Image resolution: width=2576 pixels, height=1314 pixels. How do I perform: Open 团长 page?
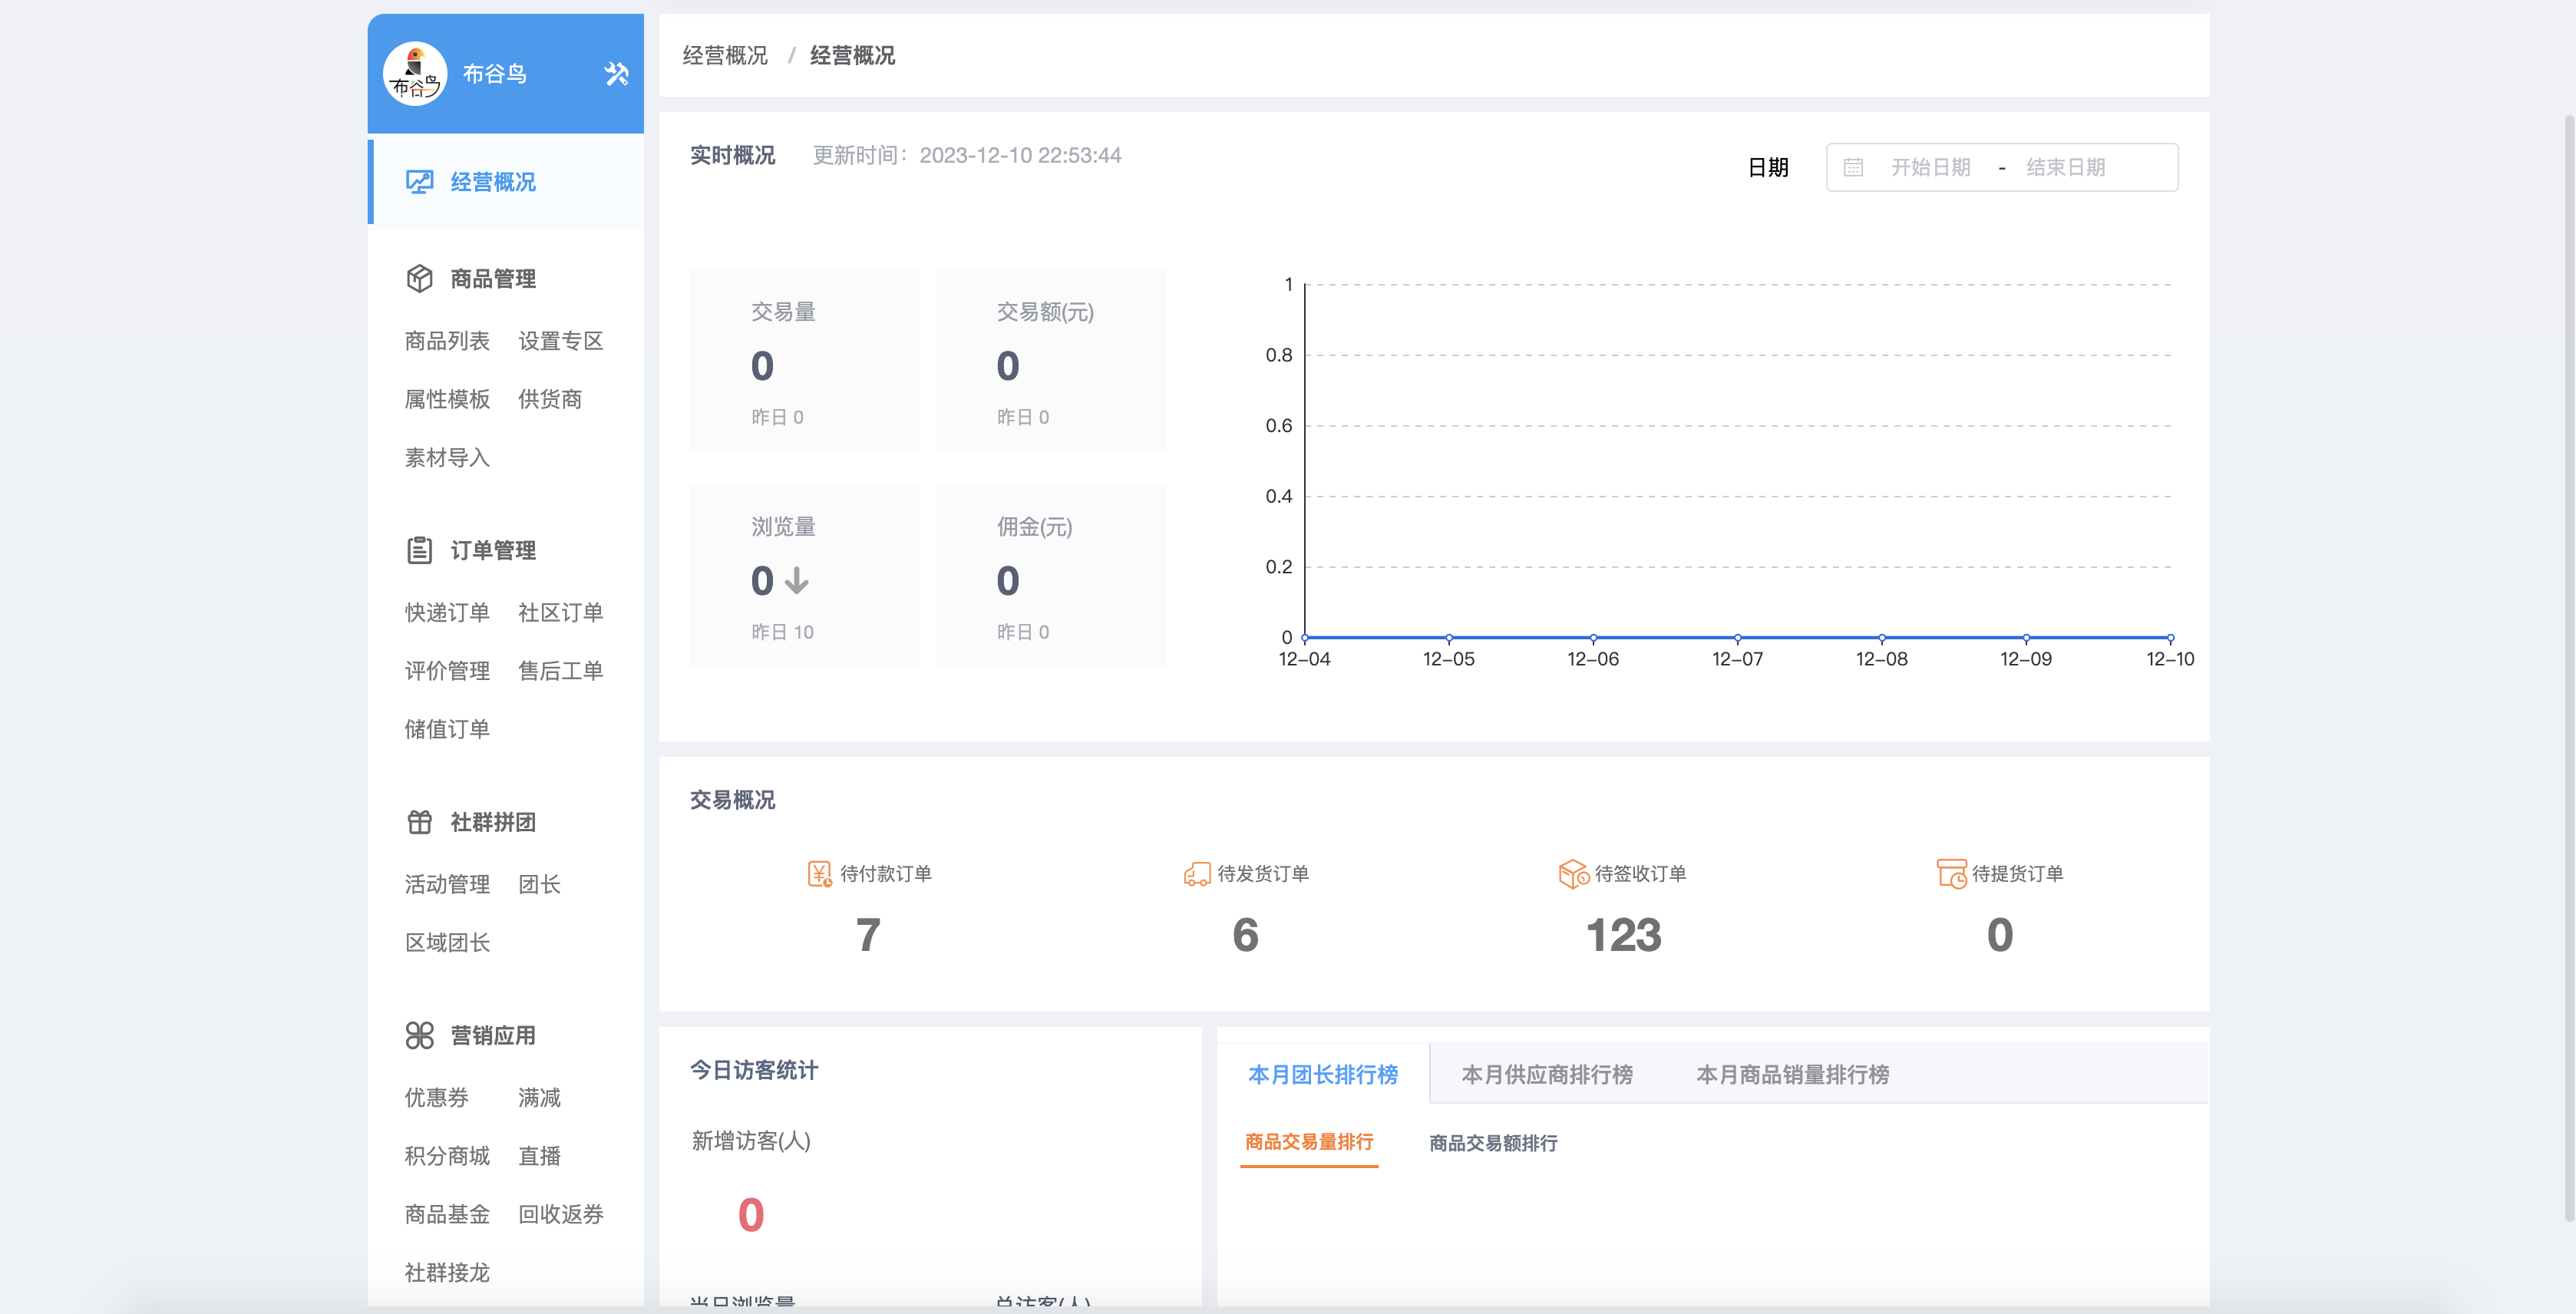(x=539, y=884)
